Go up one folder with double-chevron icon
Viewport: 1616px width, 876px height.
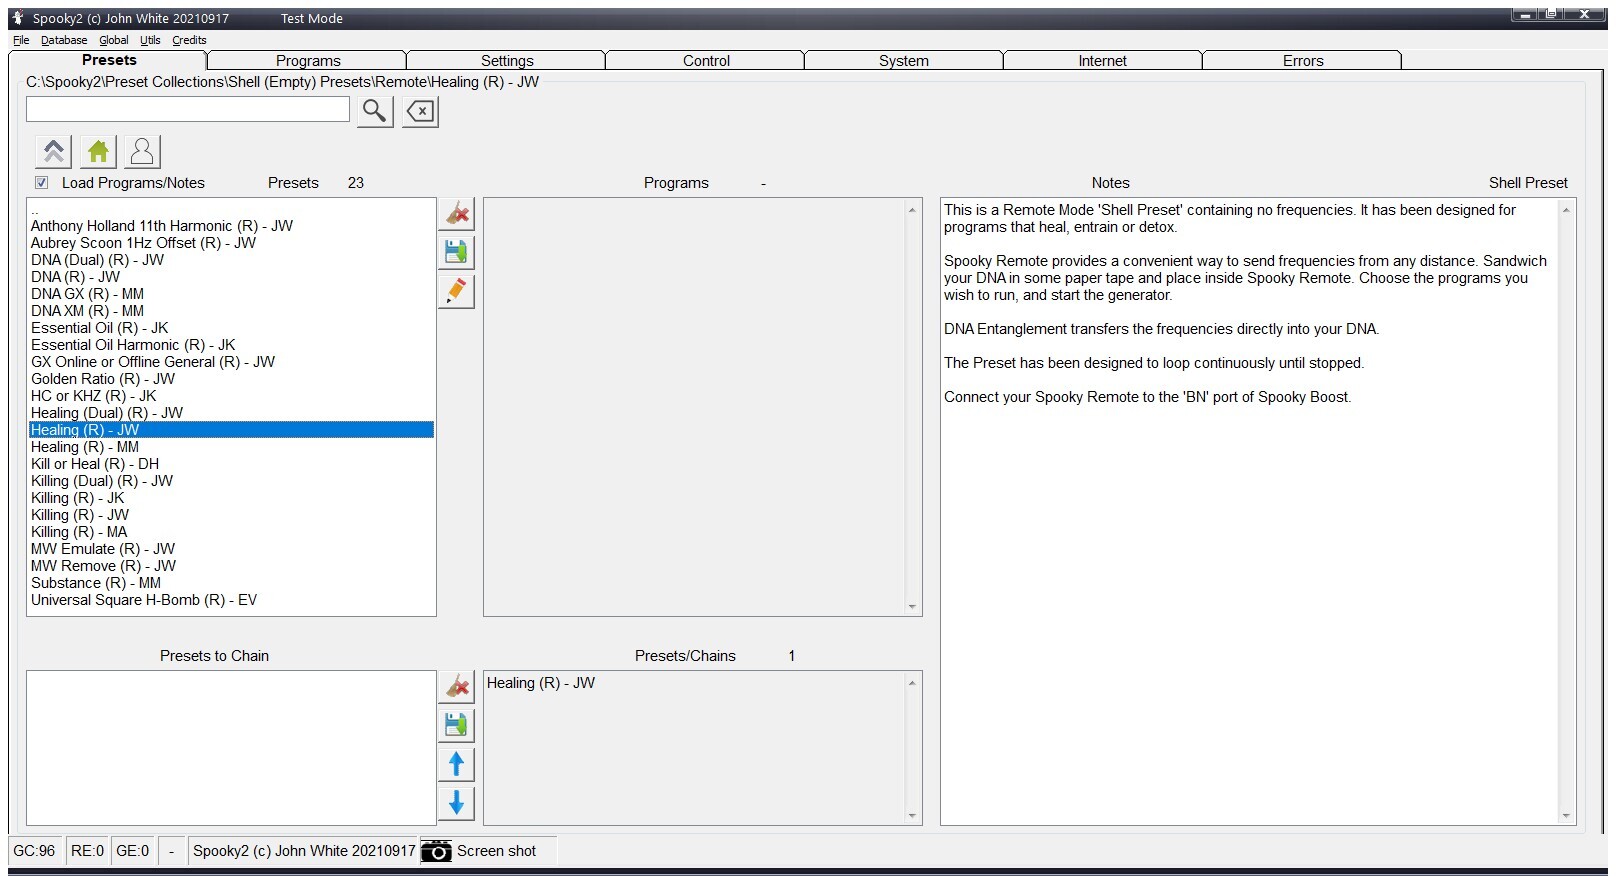(54, 152)
